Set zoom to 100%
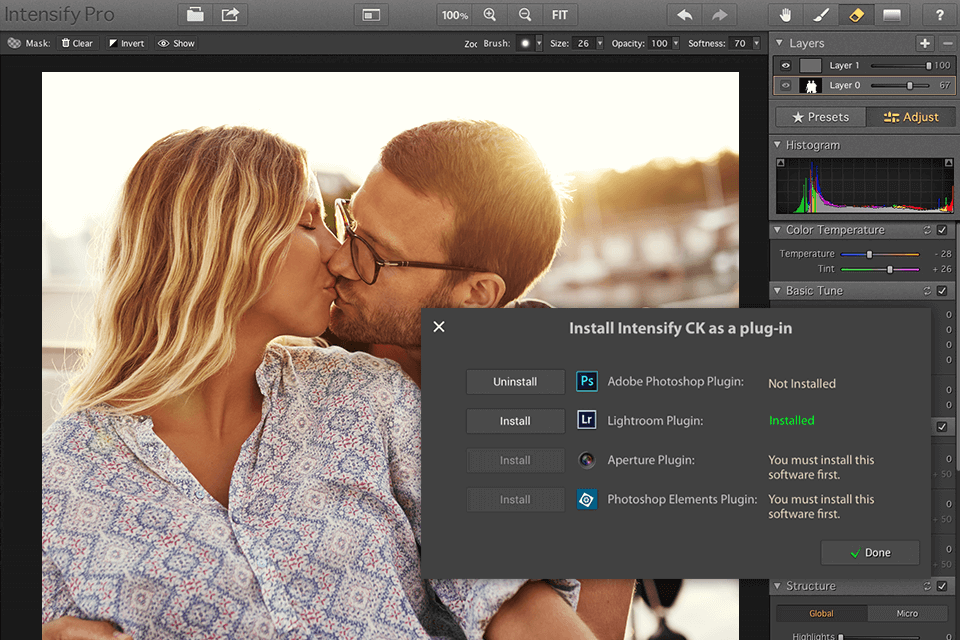The height and width of the screenshot is (640, 960). (454, 15)
